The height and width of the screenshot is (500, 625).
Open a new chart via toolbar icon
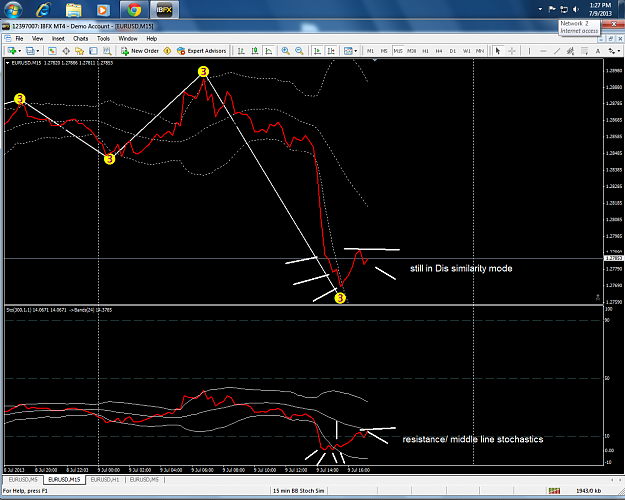12,51
